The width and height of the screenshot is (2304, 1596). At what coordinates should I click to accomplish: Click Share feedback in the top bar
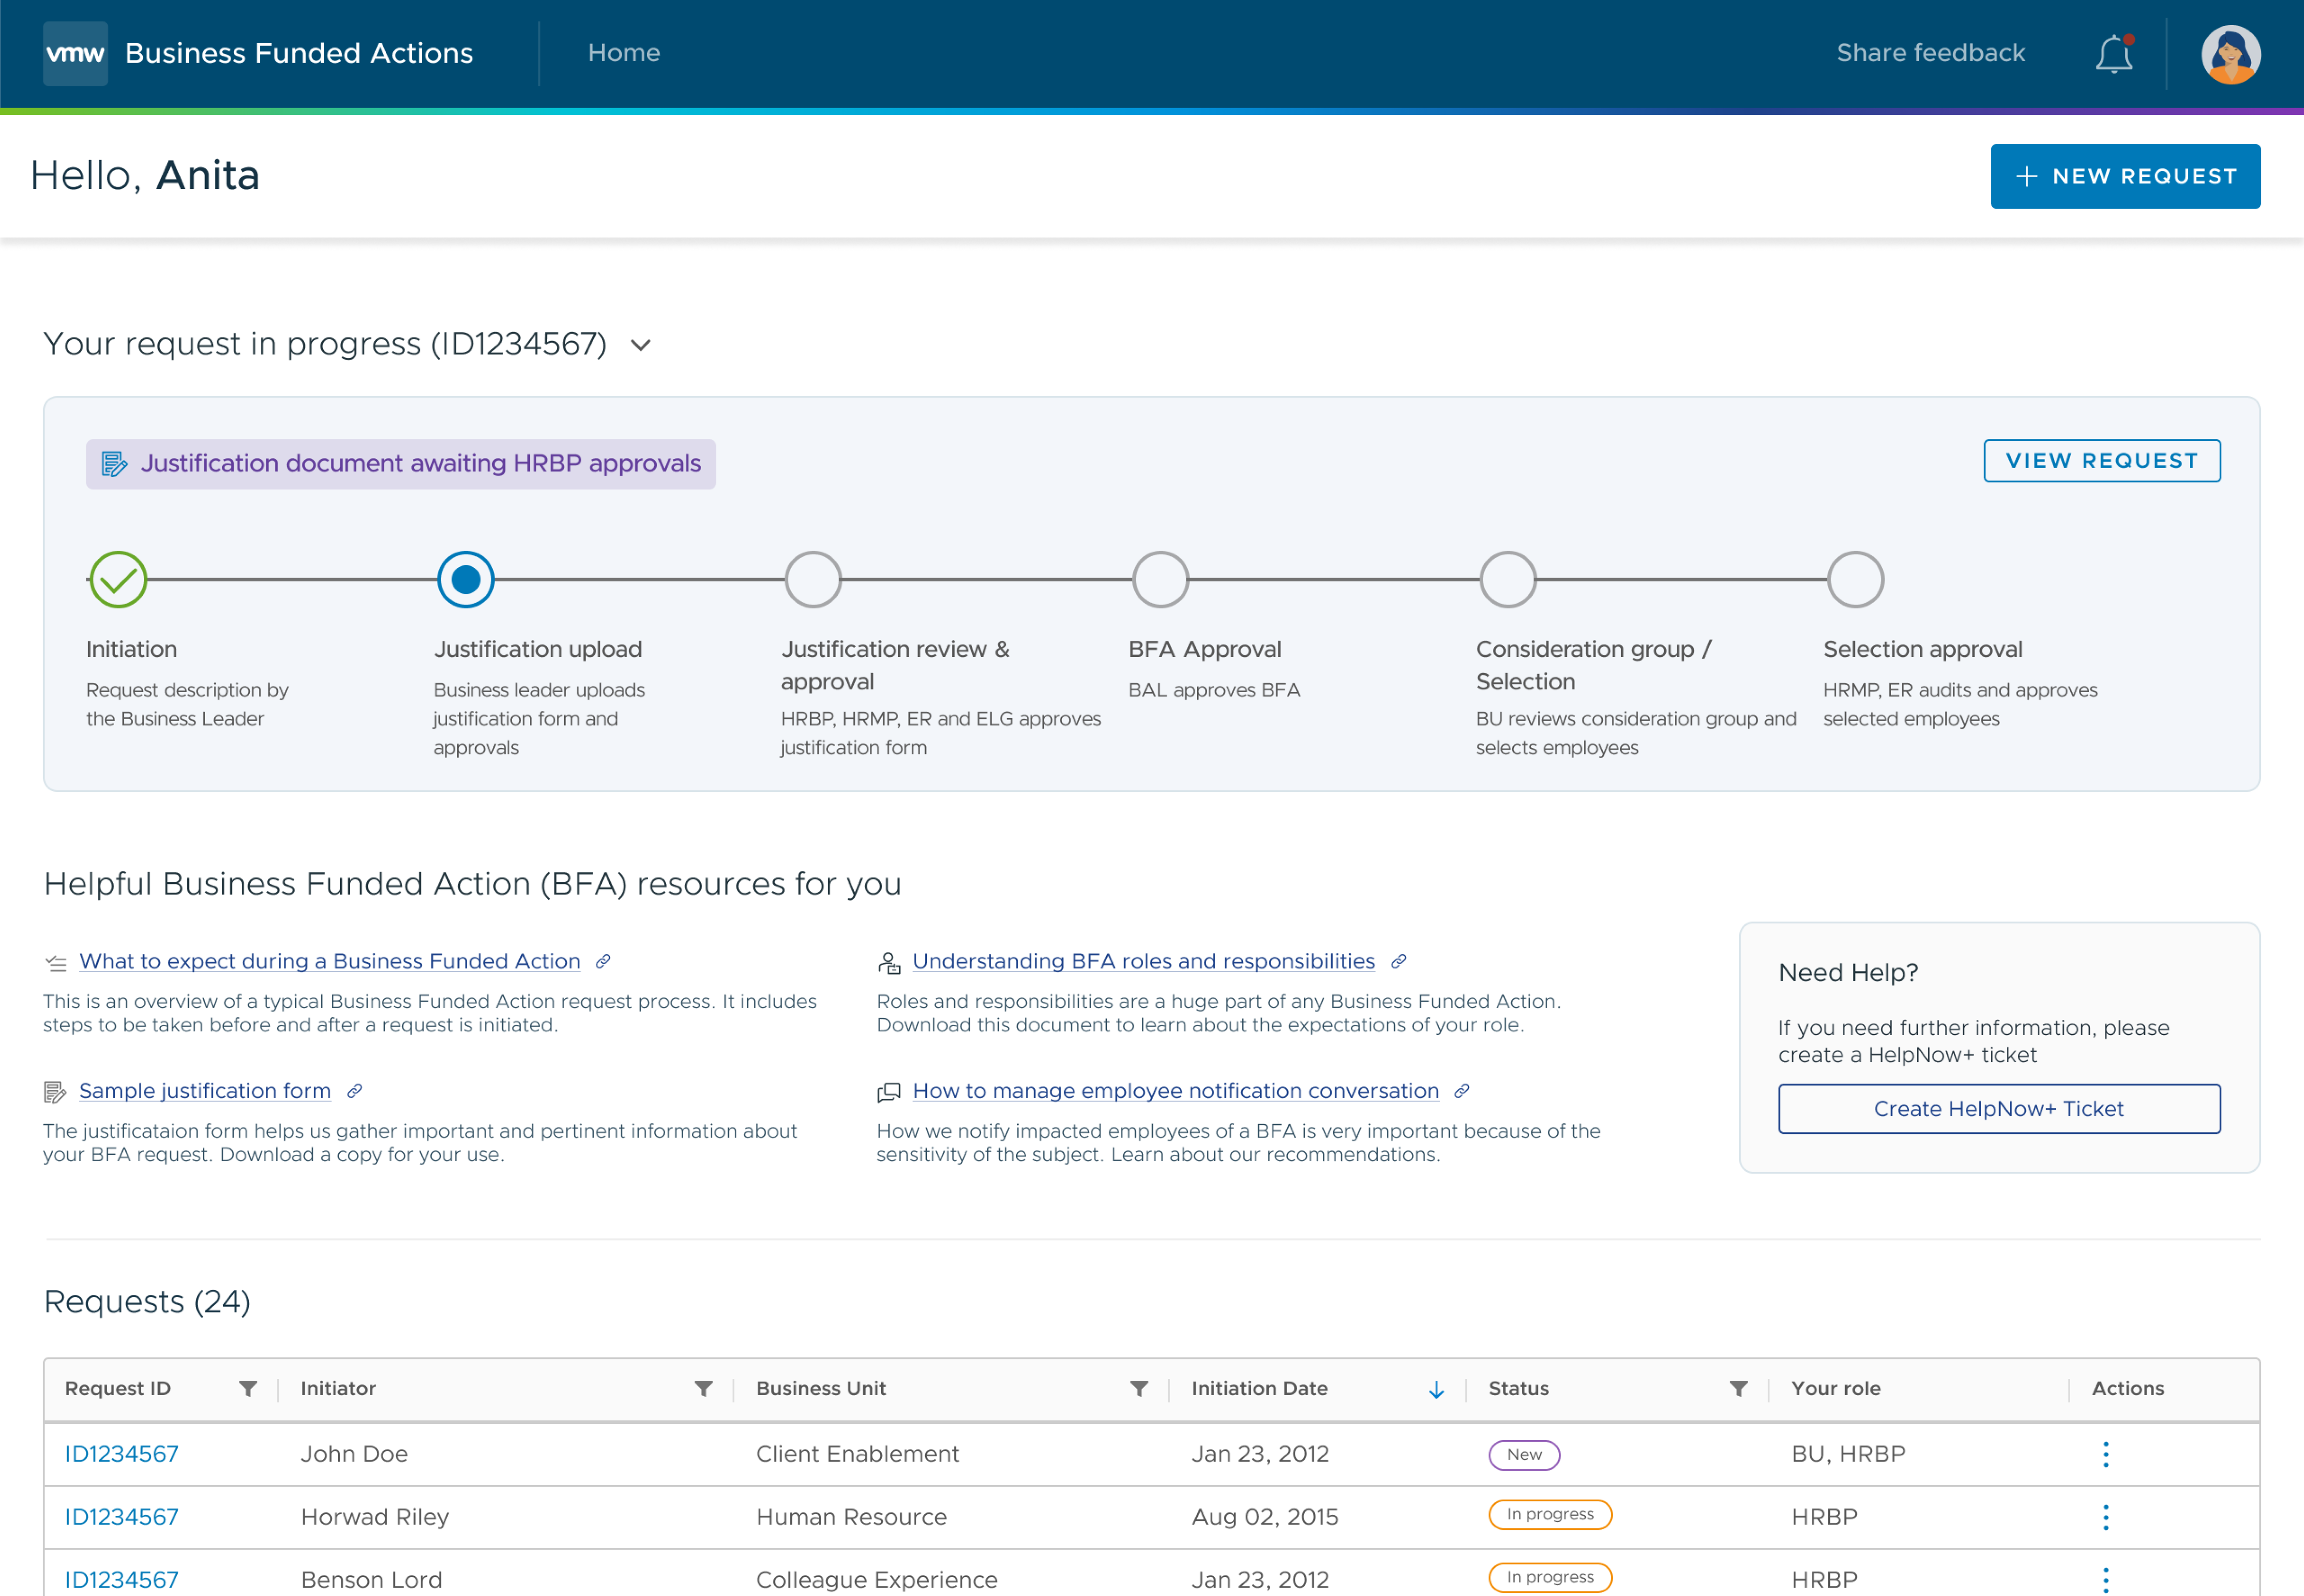pyautogui.click(x=1930, y=53)
